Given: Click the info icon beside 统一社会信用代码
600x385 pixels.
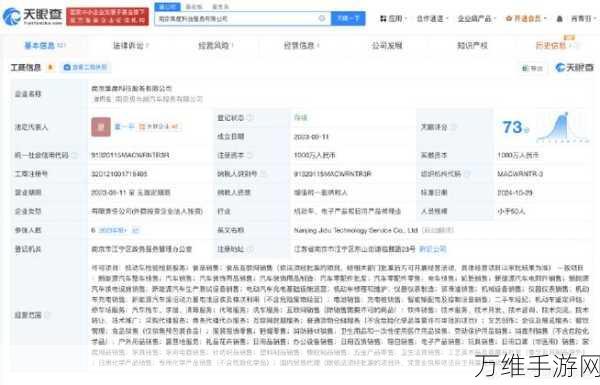Looking at the screenshot, I should pos(75,155).
